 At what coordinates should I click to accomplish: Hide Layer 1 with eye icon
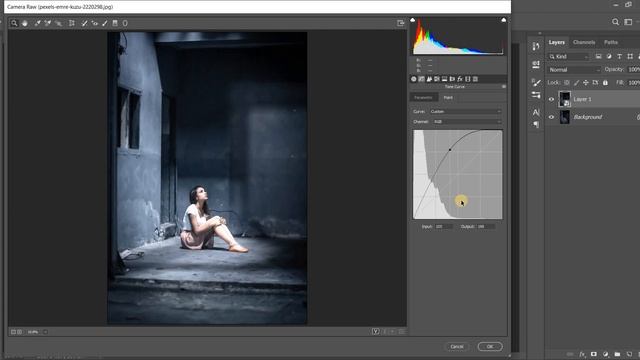[551, 99]
